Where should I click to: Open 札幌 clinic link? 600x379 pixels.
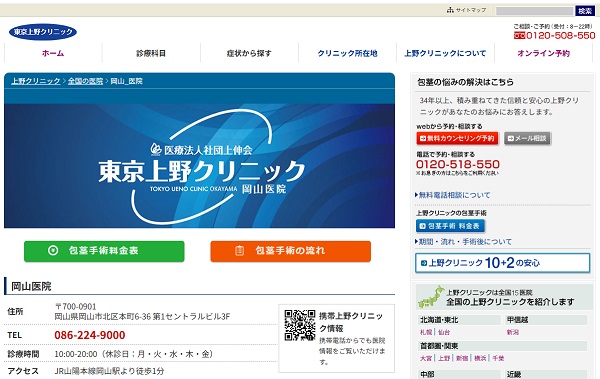[426, 332]
